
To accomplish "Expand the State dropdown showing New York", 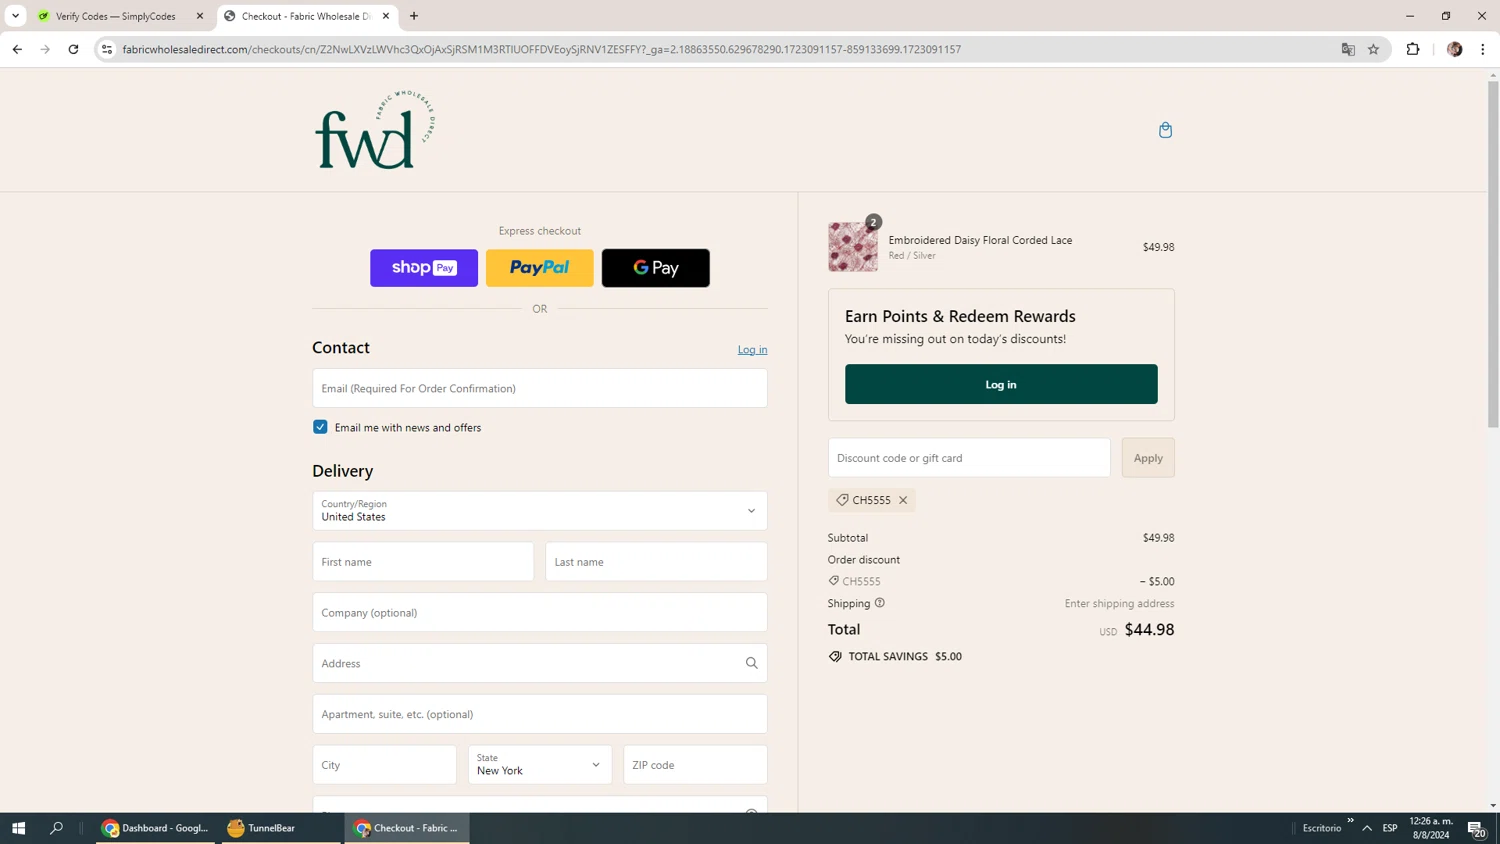I will (540, 765).
